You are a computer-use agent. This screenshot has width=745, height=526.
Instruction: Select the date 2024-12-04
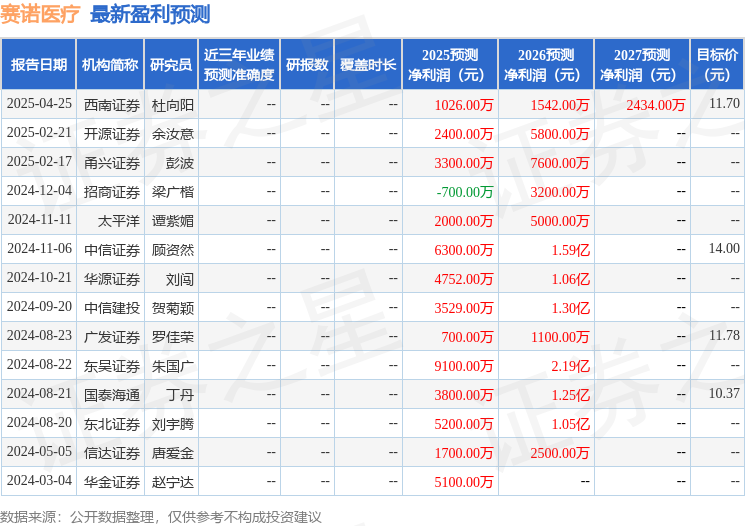(x=39, y=191)
